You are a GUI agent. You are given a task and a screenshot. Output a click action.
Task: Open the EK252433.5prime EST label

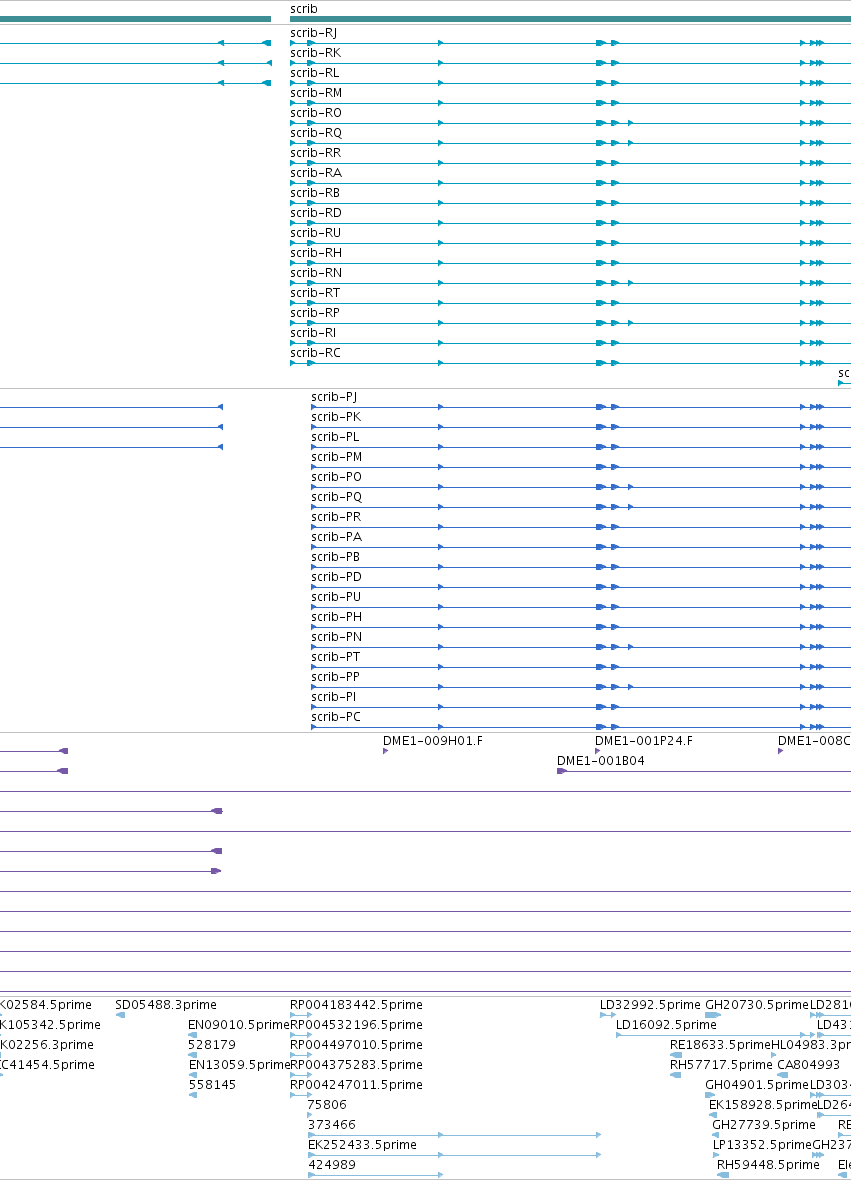click(x=362, y=1145)
